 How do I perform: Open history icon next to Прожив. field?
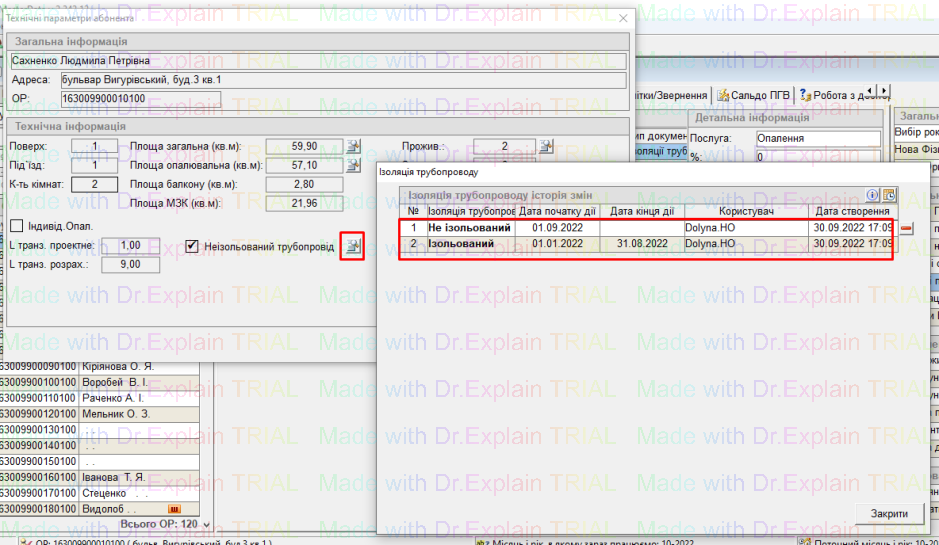point(545,146)
